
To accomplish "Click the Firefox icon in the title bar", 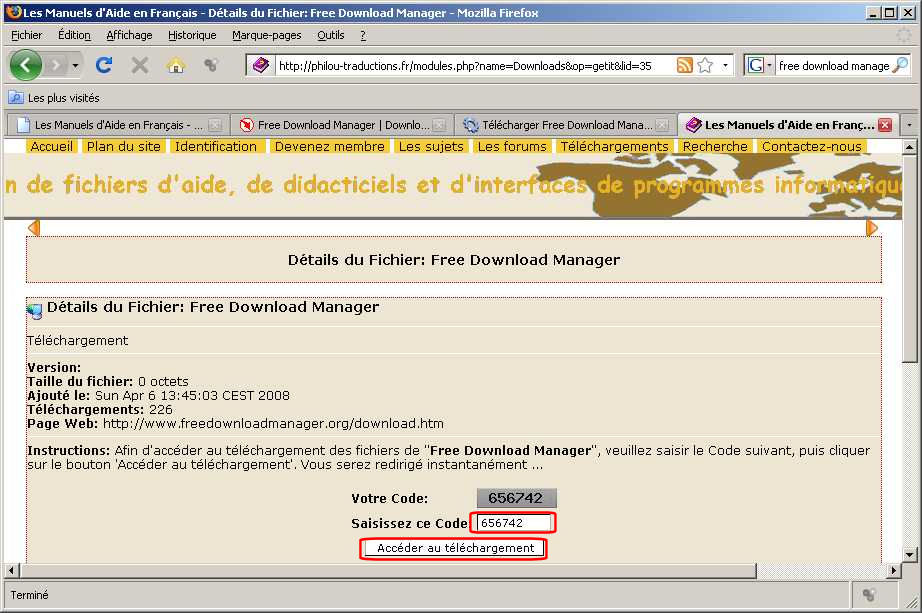I will pyautogui.click(x=13, y=12).
